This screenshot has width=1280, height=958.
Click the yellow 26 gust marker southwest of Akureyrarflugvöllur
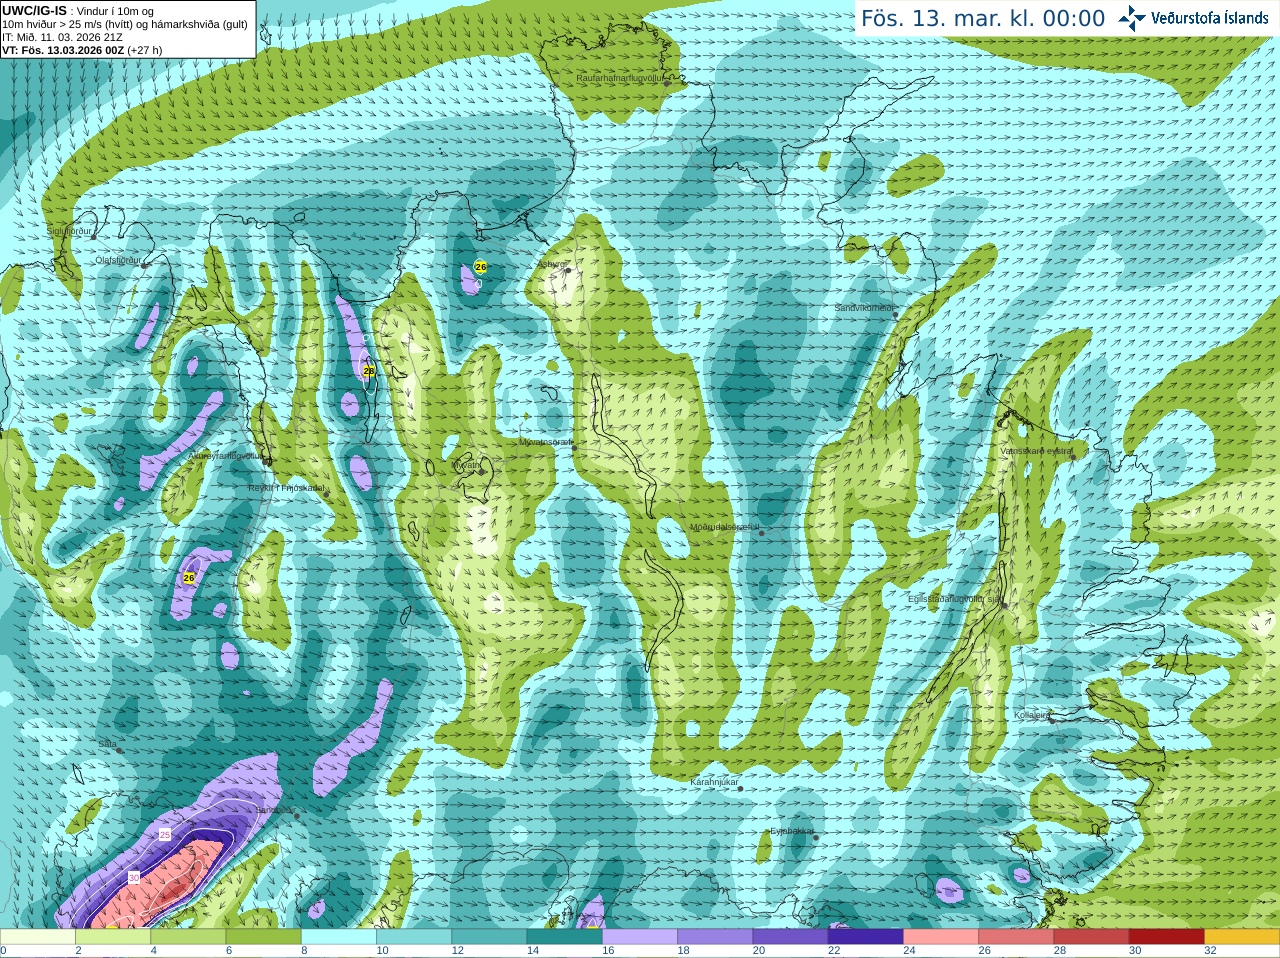point(189,578)
